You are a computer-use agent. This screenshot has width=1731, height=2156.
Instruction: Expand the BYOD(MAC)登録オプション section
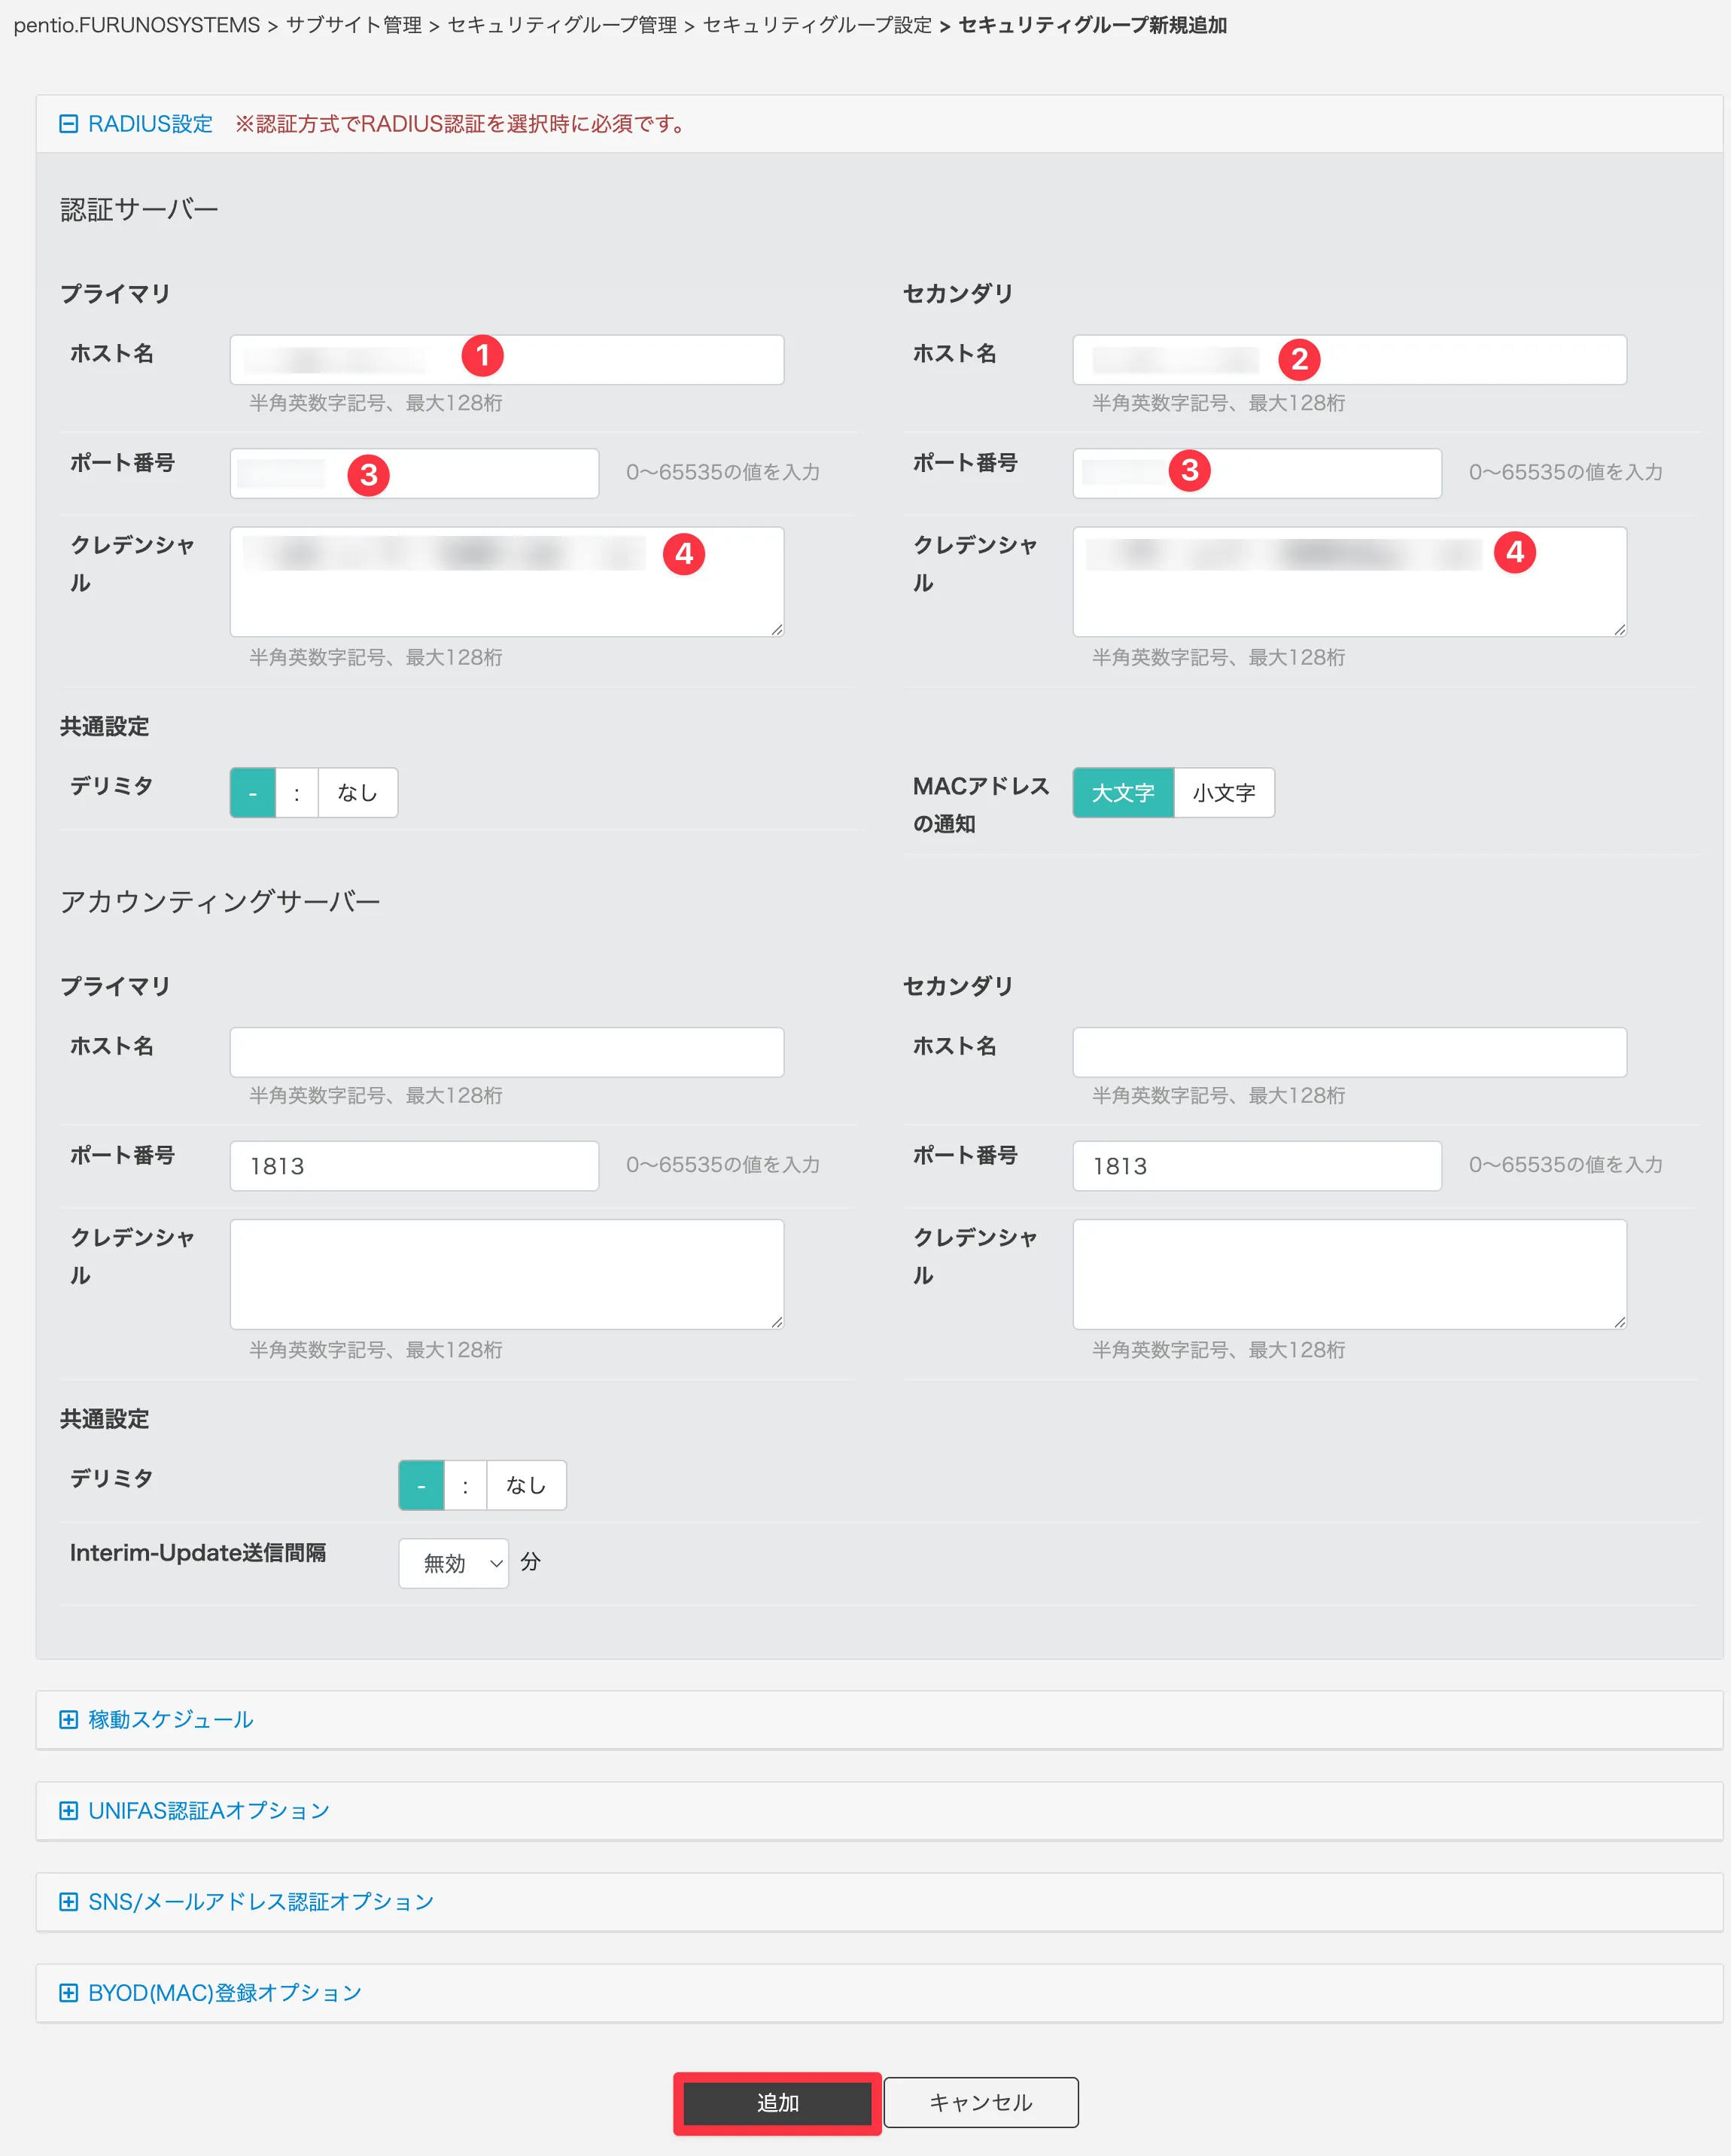click(68, 1993)
